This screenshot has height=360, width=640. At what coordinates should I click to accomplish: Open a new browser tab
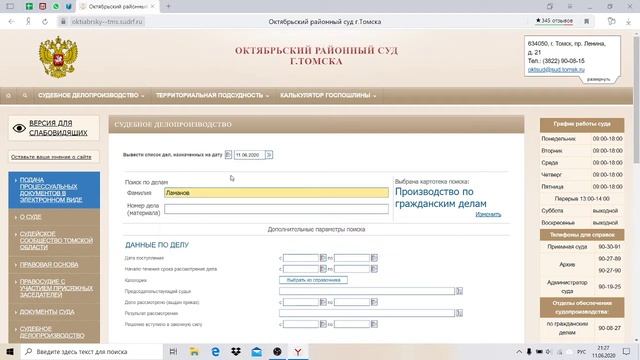click(x=168, y=7)
